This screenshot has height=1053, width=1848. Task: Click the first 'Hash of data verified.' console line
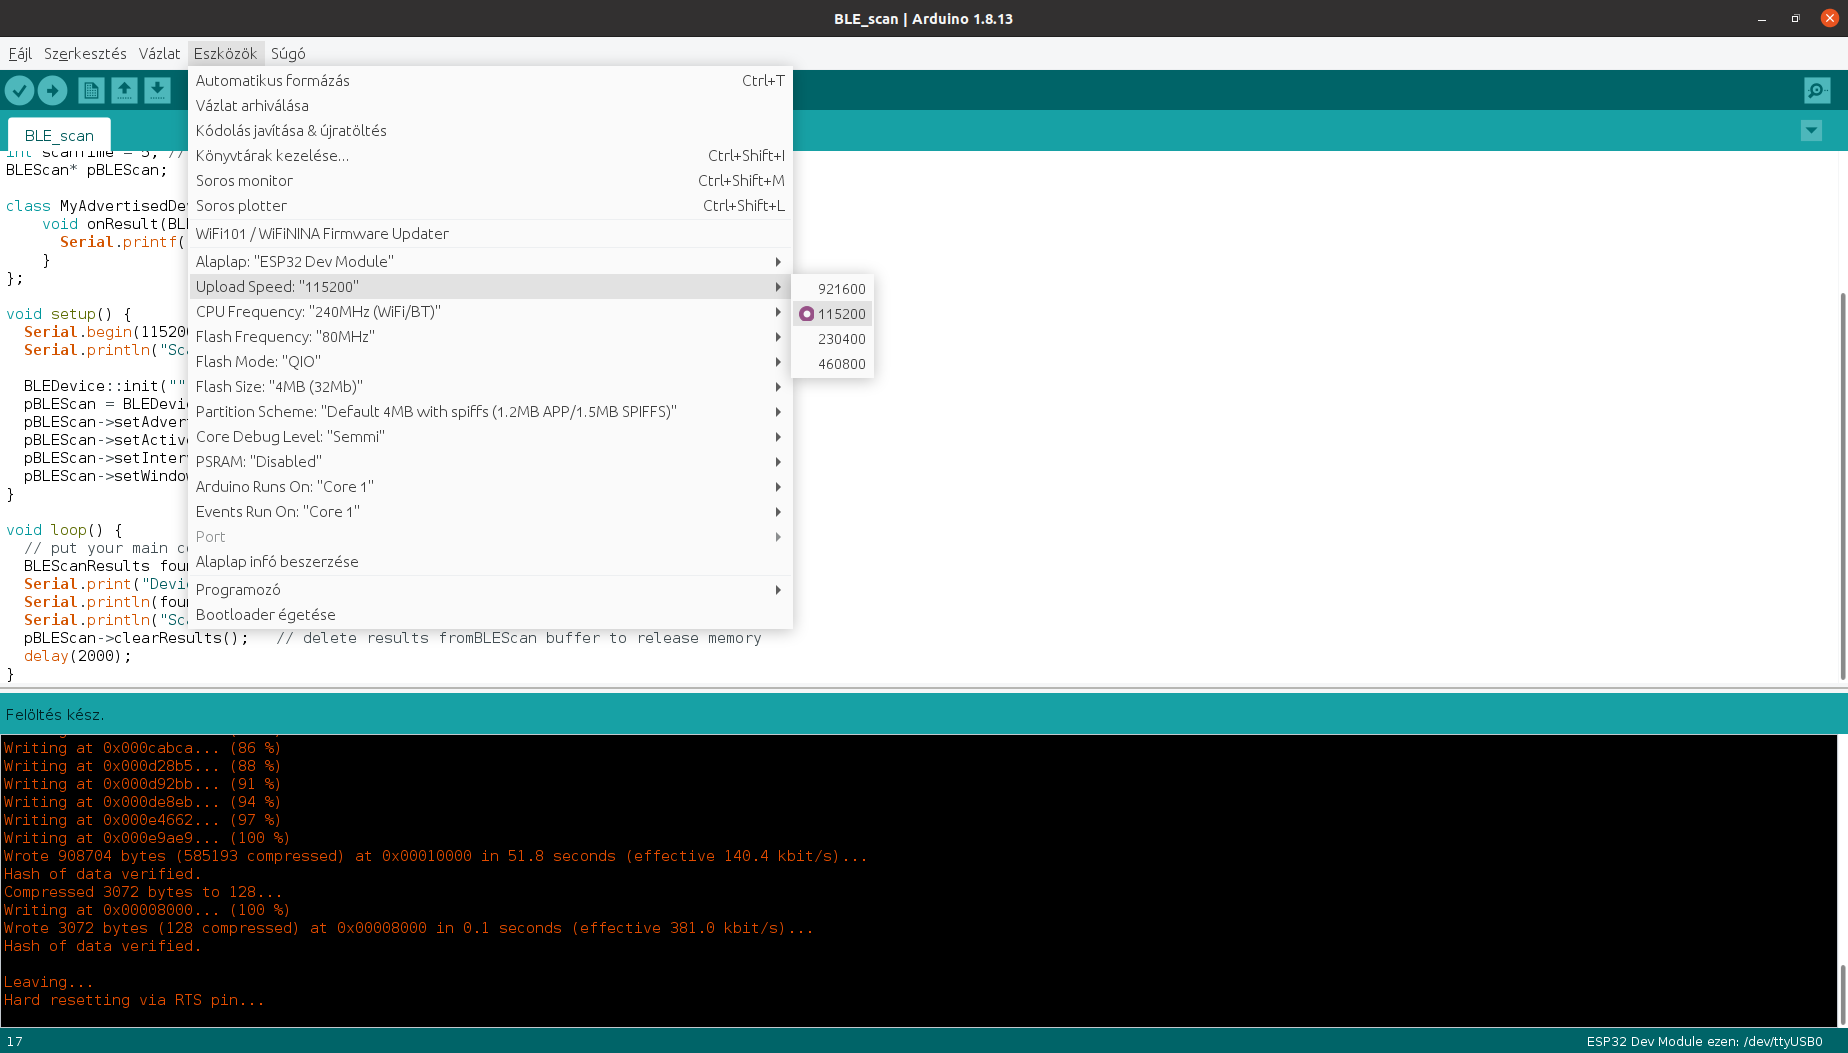pos(102,874)
